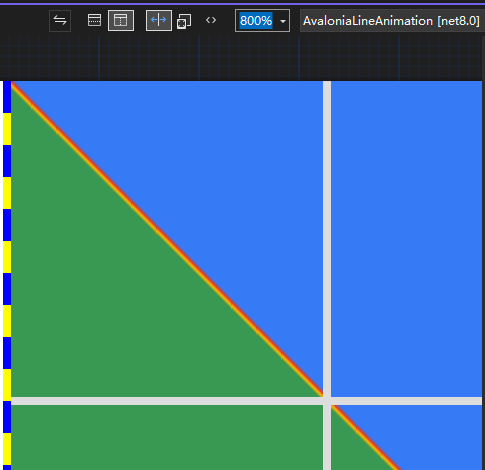Click the blue-yellow dashed stripe on left edge
Screen dimensions: 485x470
[7, 275]
